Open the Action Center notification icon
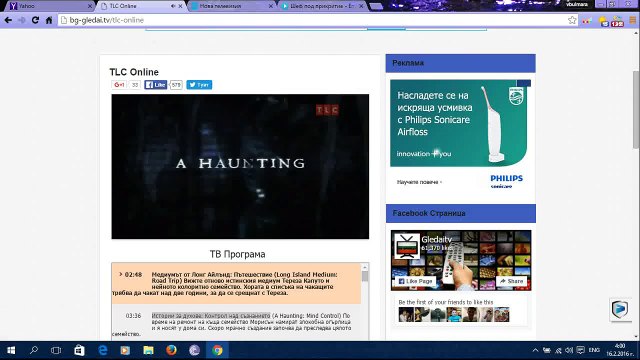The height and width of the screenshot is (360, 640). 580,350
